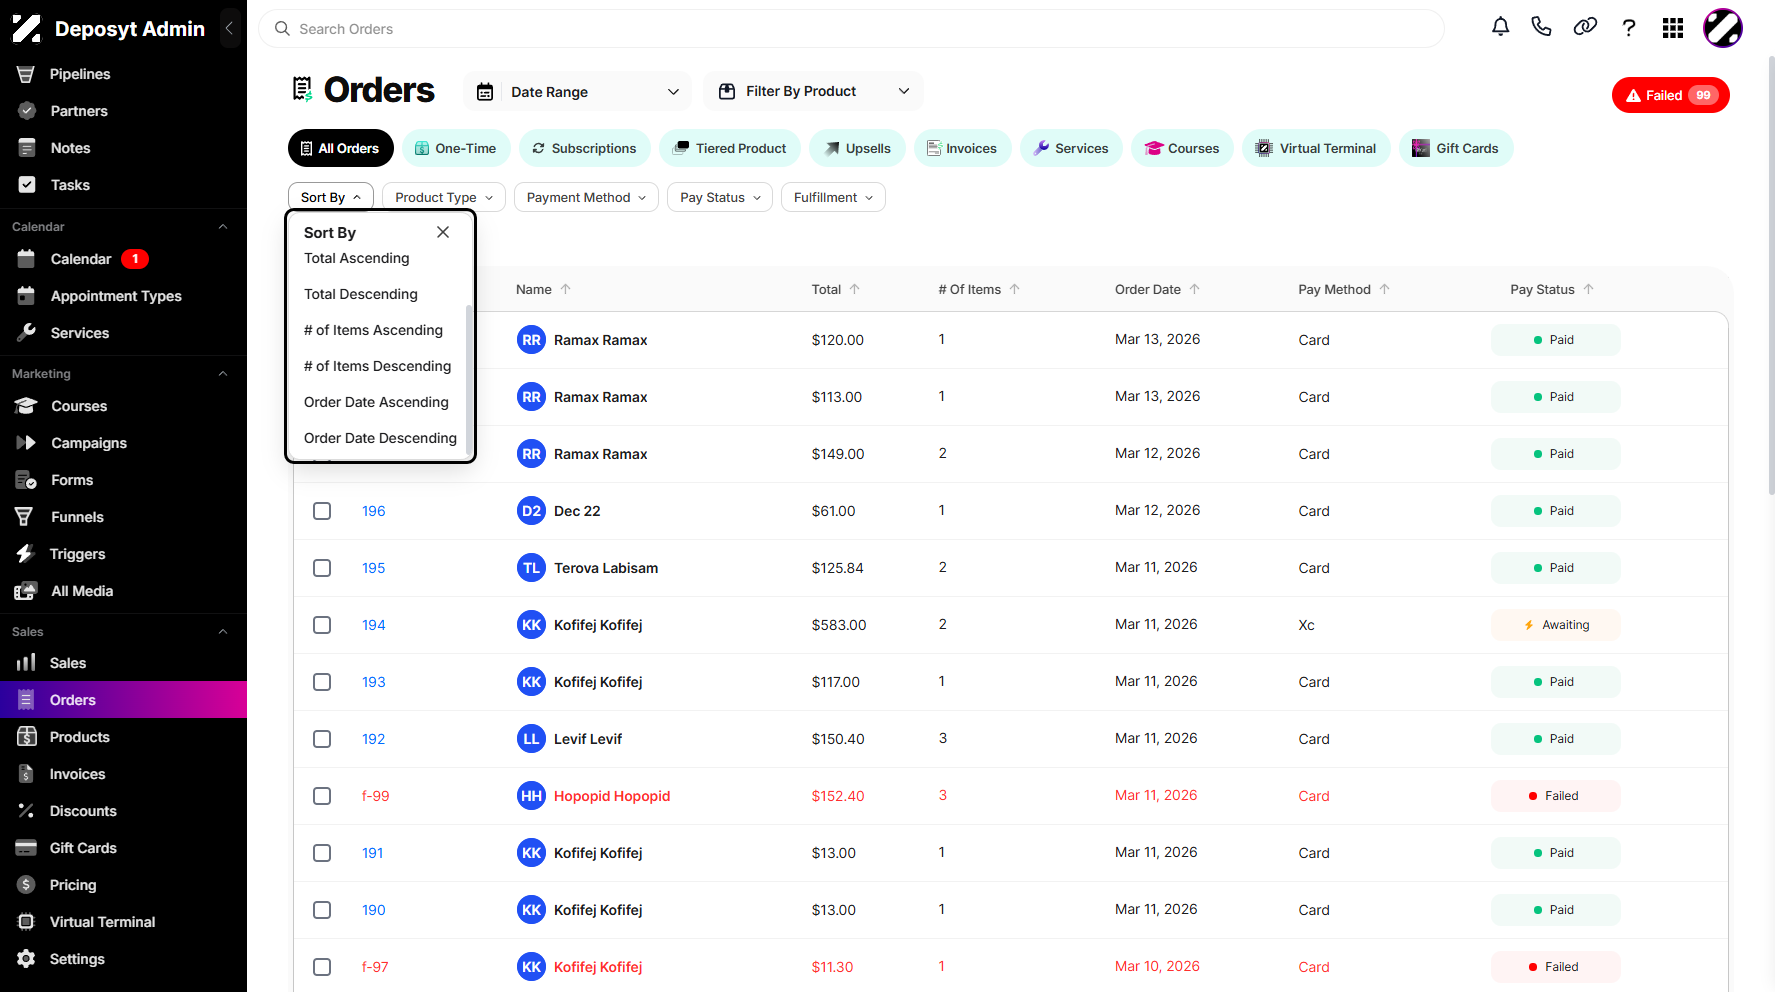Image resolution: width=1775 pixels, height=992 pixels.
Task: Open the notifications bell icon
Action: [x=1500, y=27]
